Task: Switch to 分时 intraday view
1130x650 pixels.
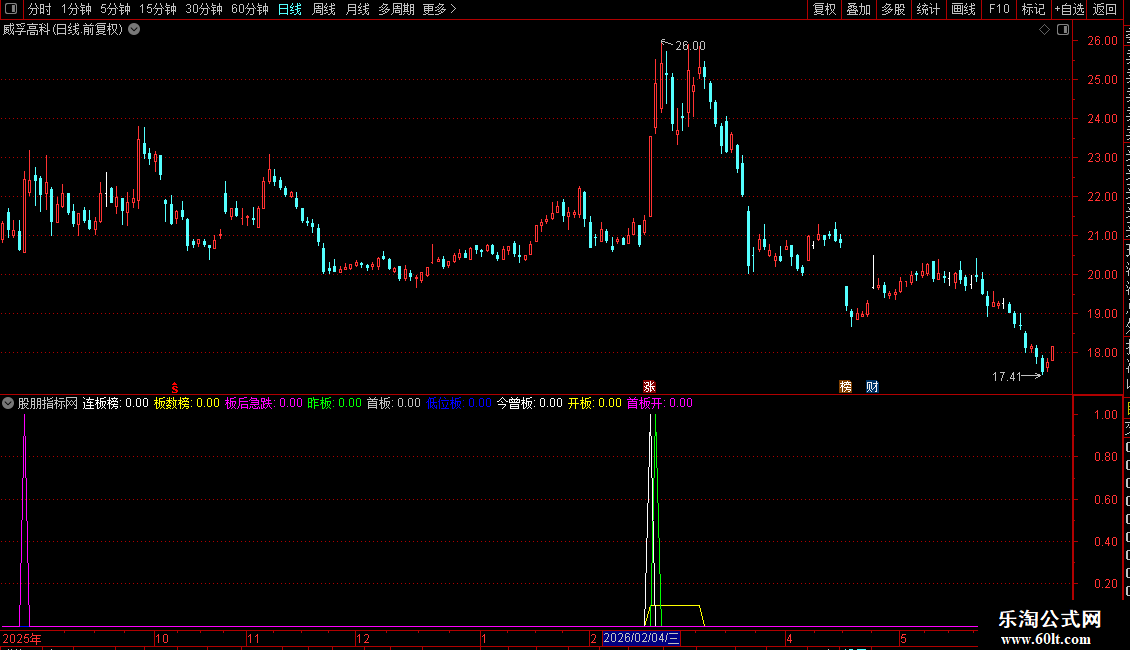Action: 40,9
